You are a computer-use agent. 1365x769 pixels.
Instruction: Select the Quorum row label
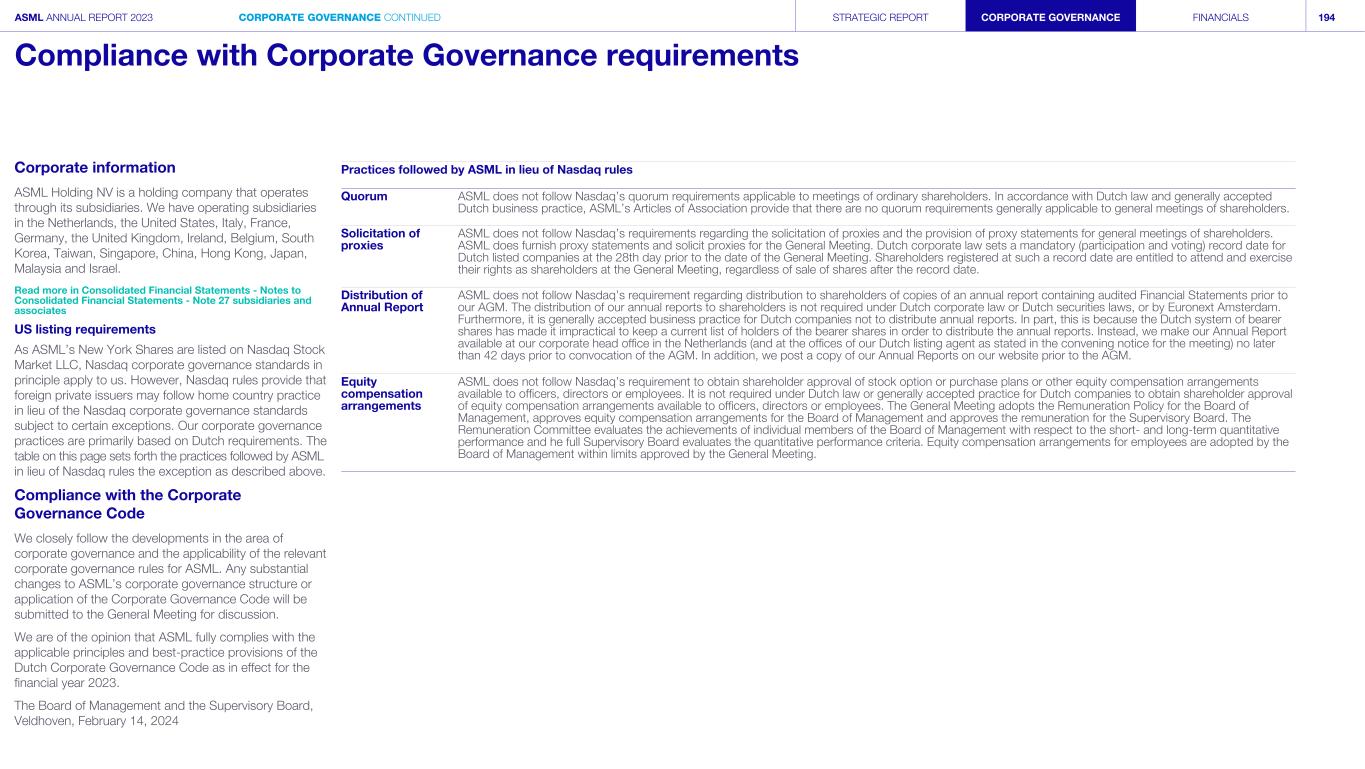364,196
